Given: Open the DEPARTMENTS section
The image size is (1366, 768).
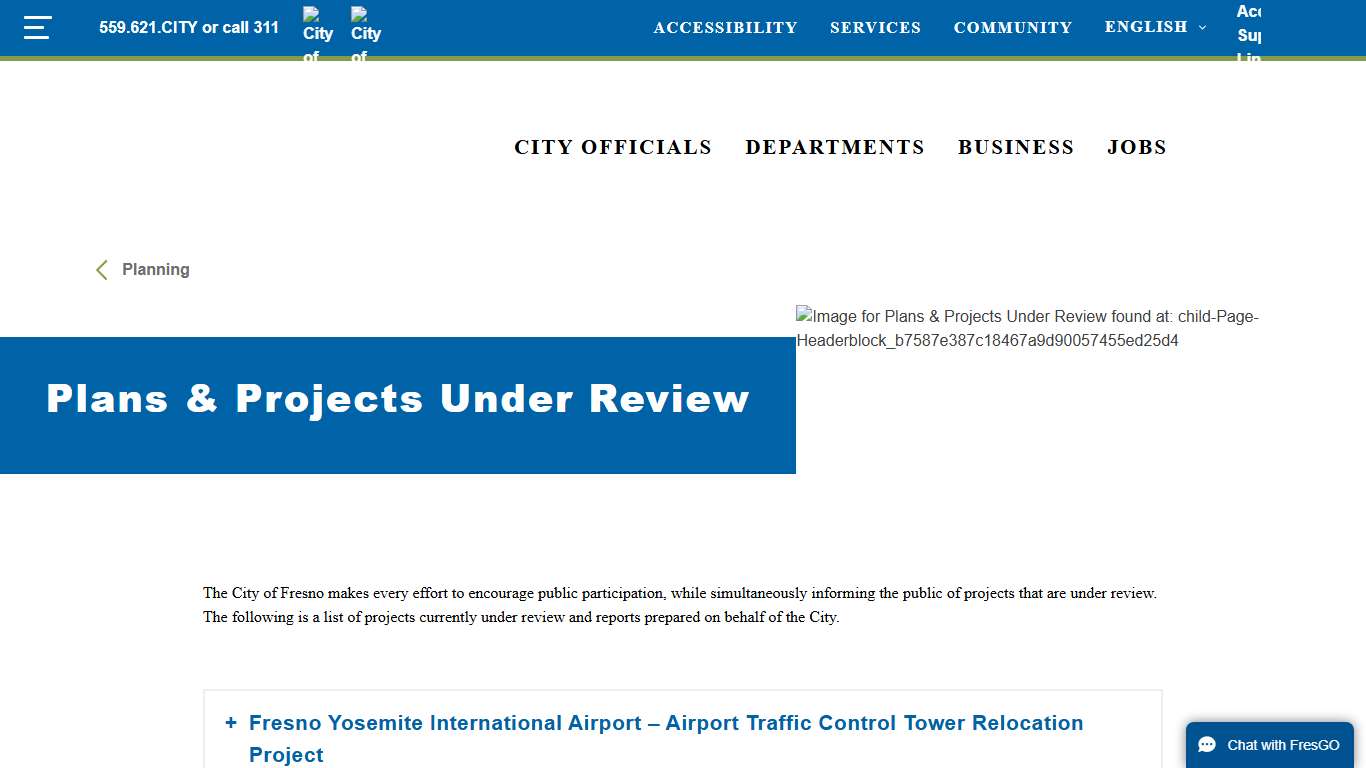Looking at the screenshot, I should 835,147.
